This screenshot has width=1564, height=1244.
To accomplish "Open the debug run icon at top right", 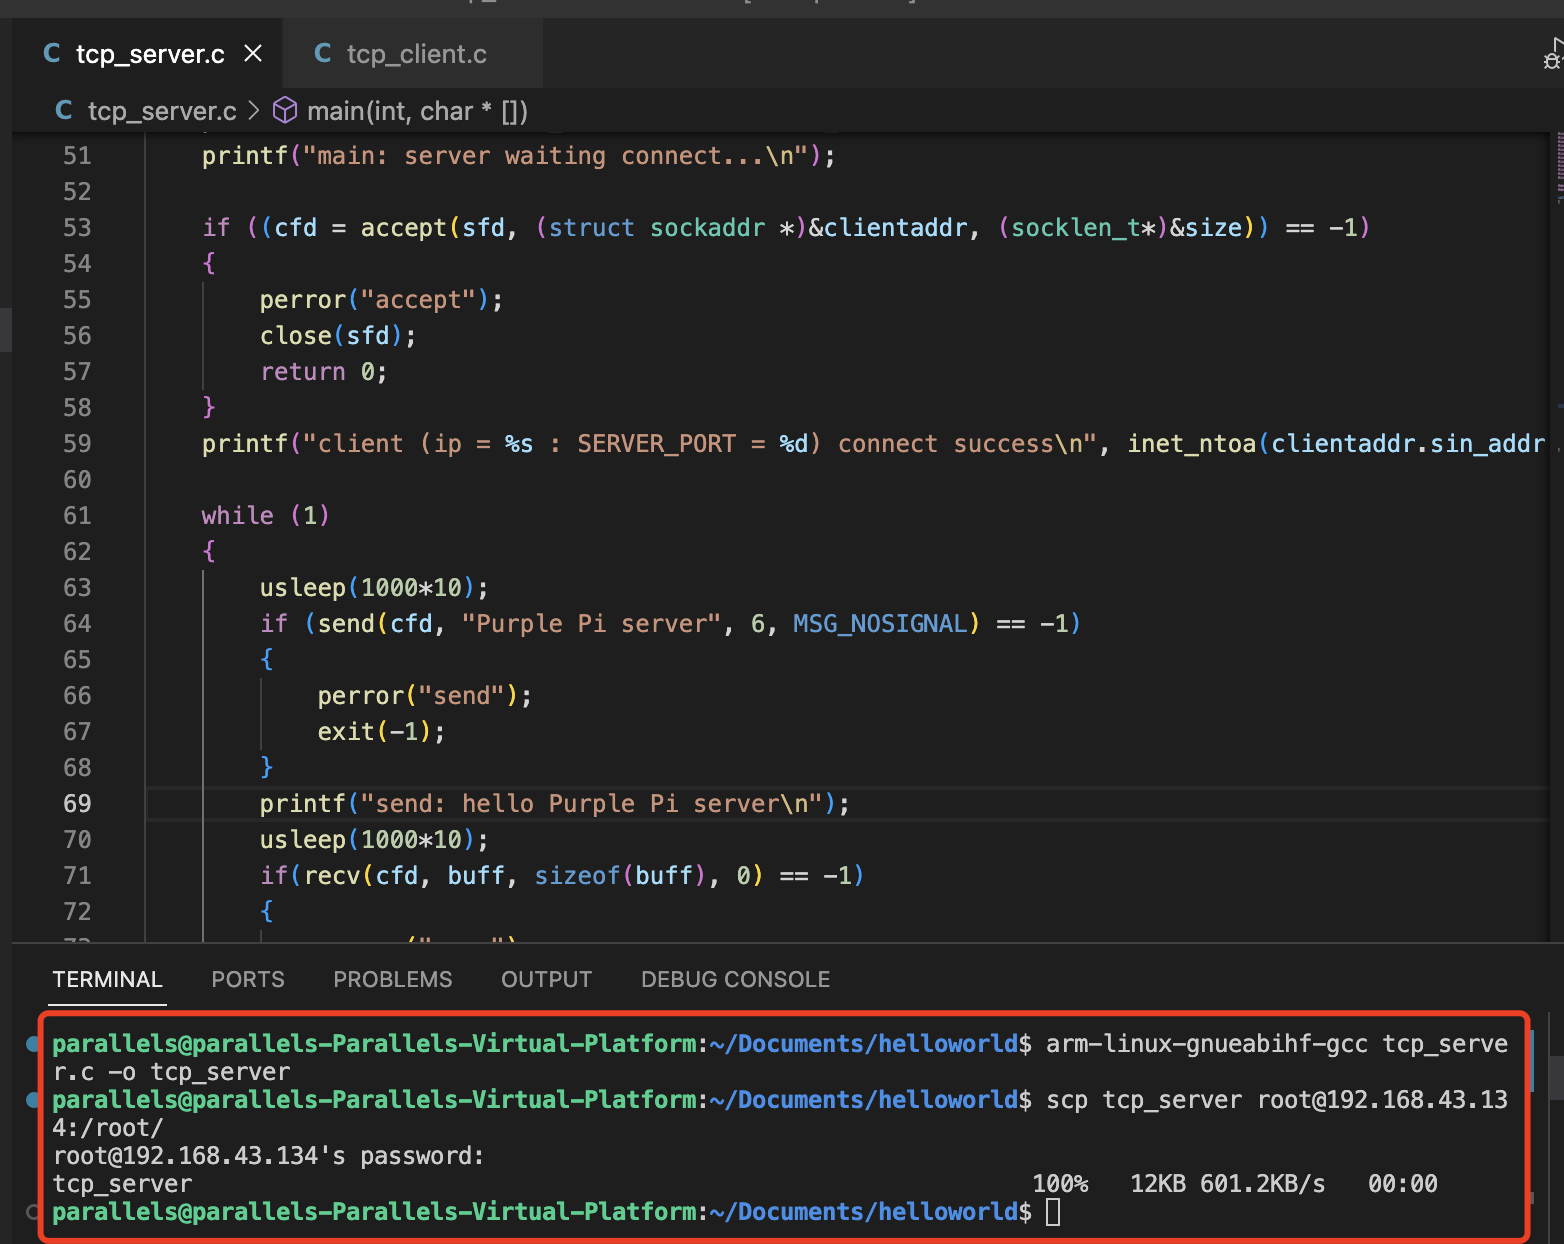I will click(x=1553, y=56).
